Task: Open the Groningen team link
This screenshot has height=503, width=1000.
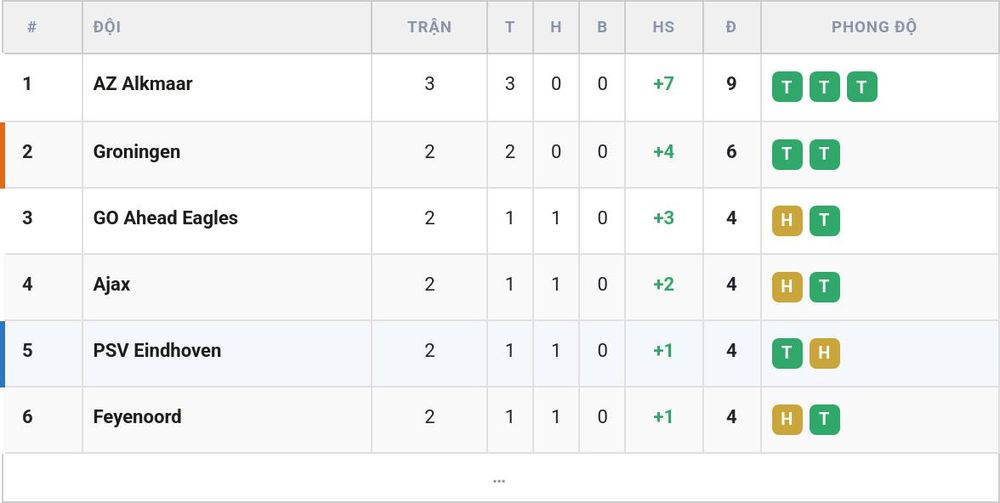Action: coord(136,152)
